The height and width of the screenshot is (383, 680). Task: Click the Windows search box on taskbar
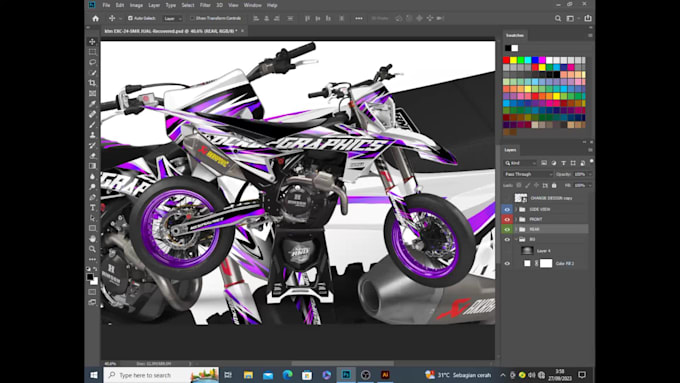161,375
